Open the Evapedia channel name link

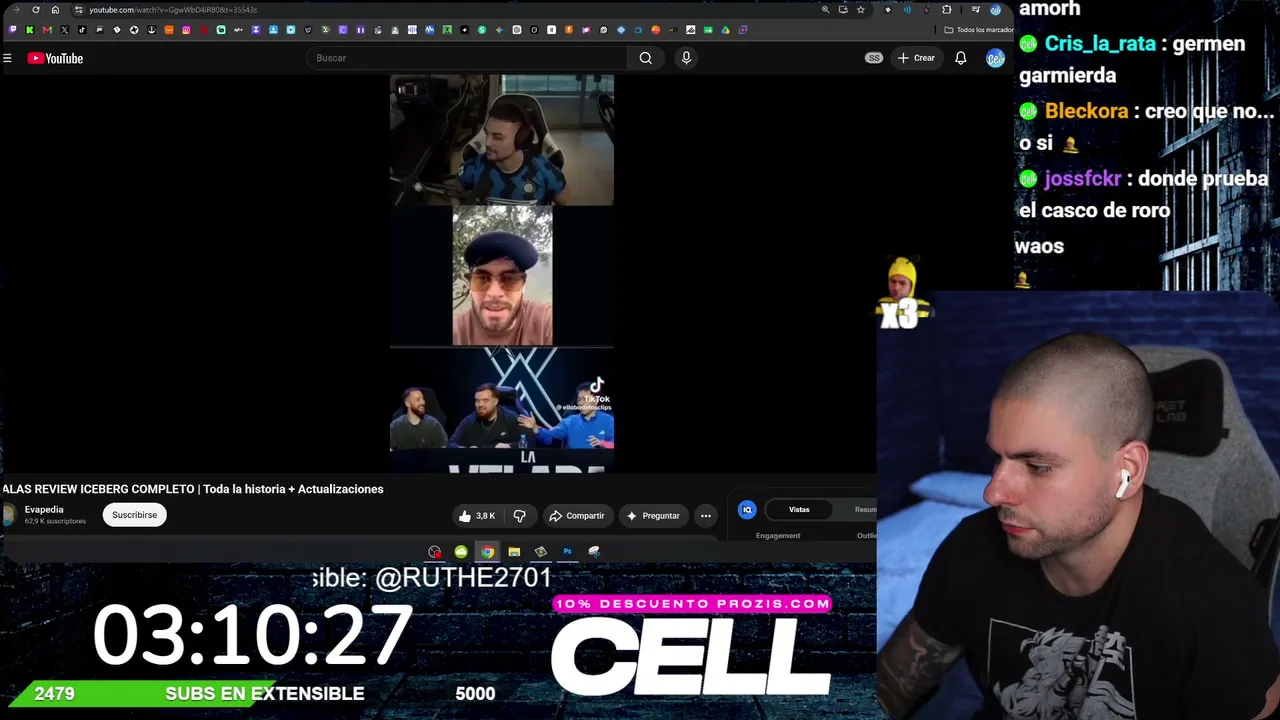click(44, 510)
